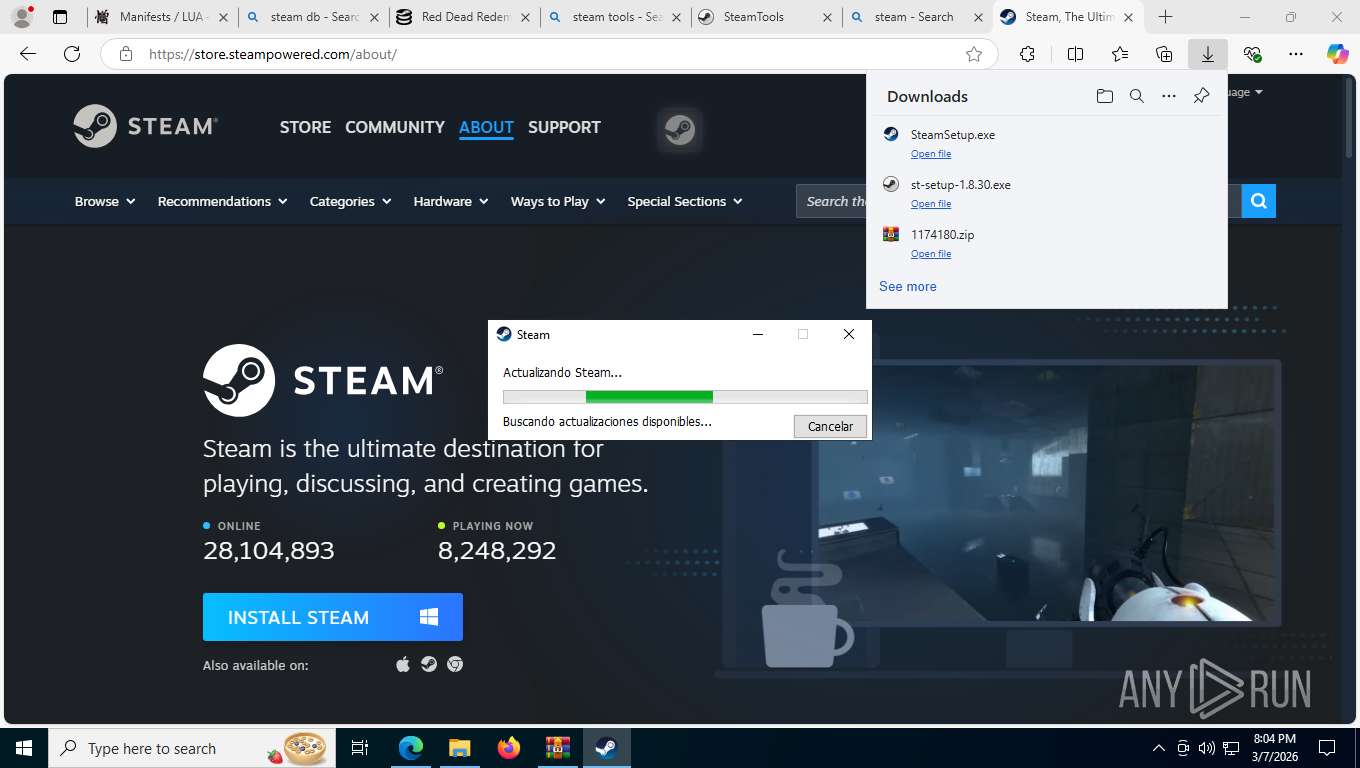
Task: Open the notifications center icon
Action: pos(1327,748)
